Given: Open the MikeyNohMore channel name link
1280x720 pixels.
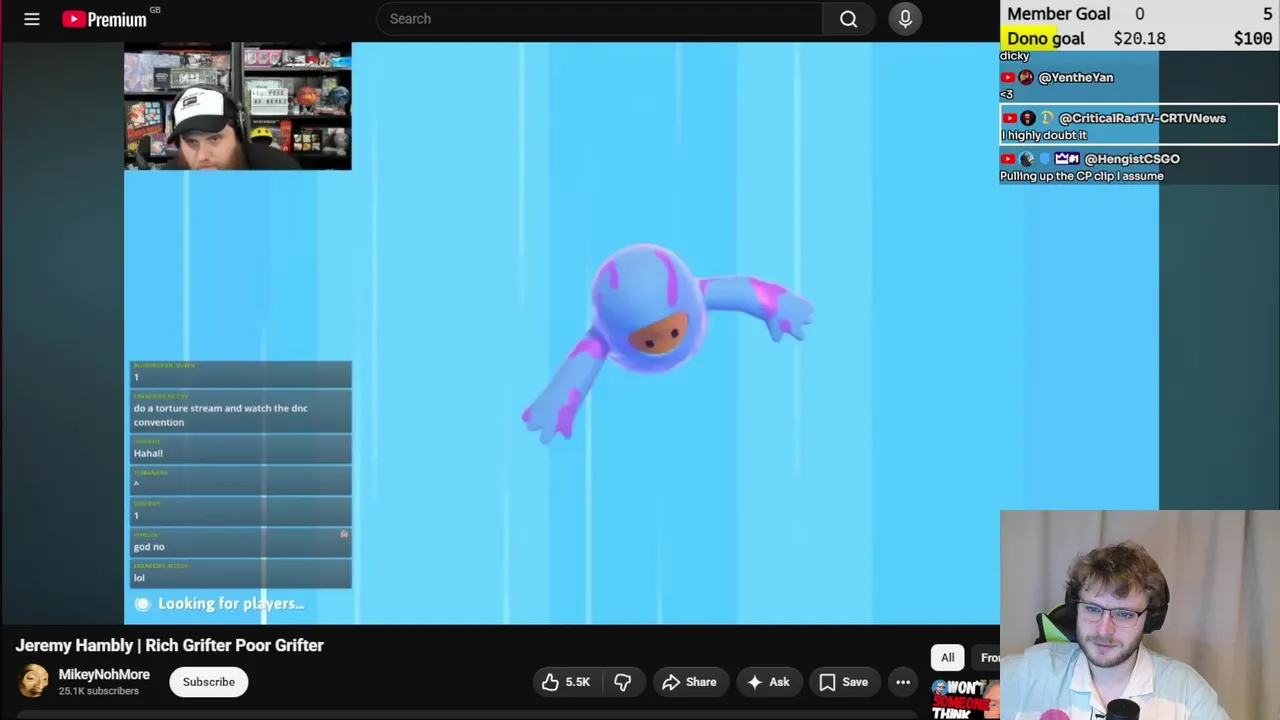Looking at the screenshot, I should pos(104,674).
